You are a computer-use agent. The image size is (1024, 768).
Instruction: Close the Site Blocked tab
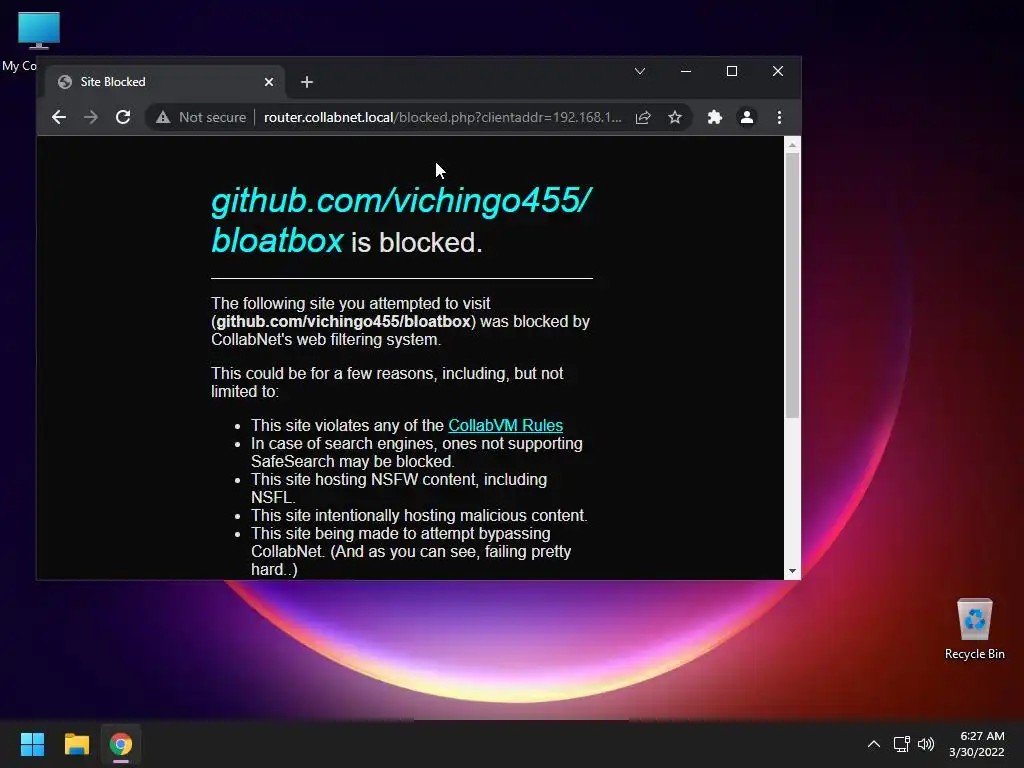tap(269, 82)
